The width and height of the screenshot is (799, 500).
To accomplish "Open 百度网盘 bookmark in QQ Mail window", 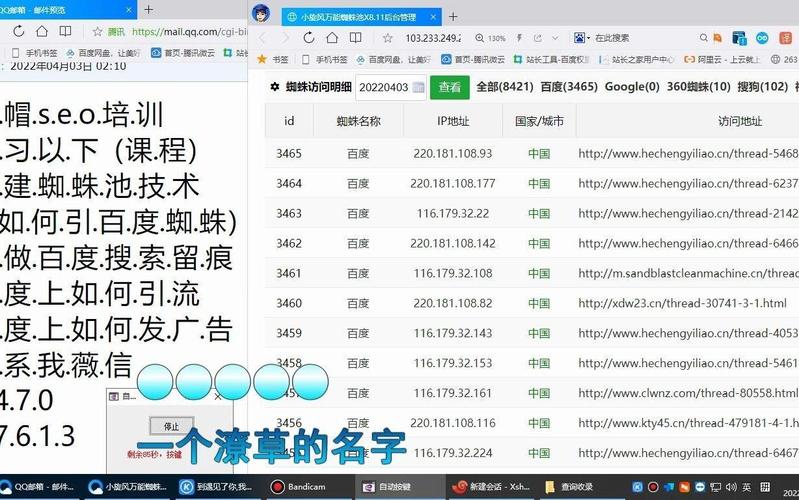I will 103,53.
